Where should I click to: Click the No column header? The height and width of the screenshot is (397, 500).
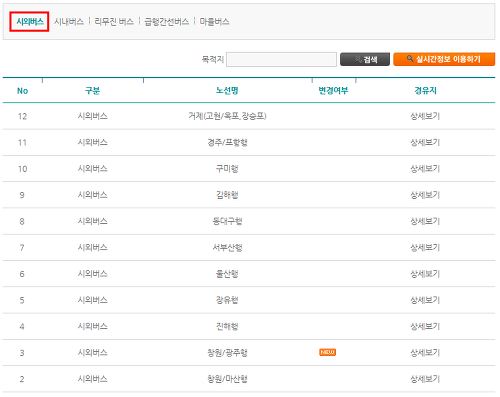click(x=22, y=91)
